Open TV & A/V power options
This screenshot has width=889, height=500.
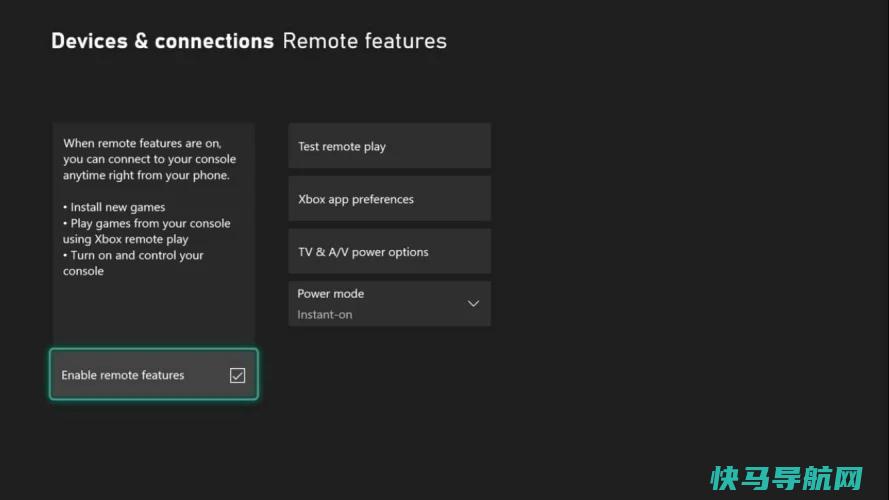pyautogui.click(x=390, y=252)
